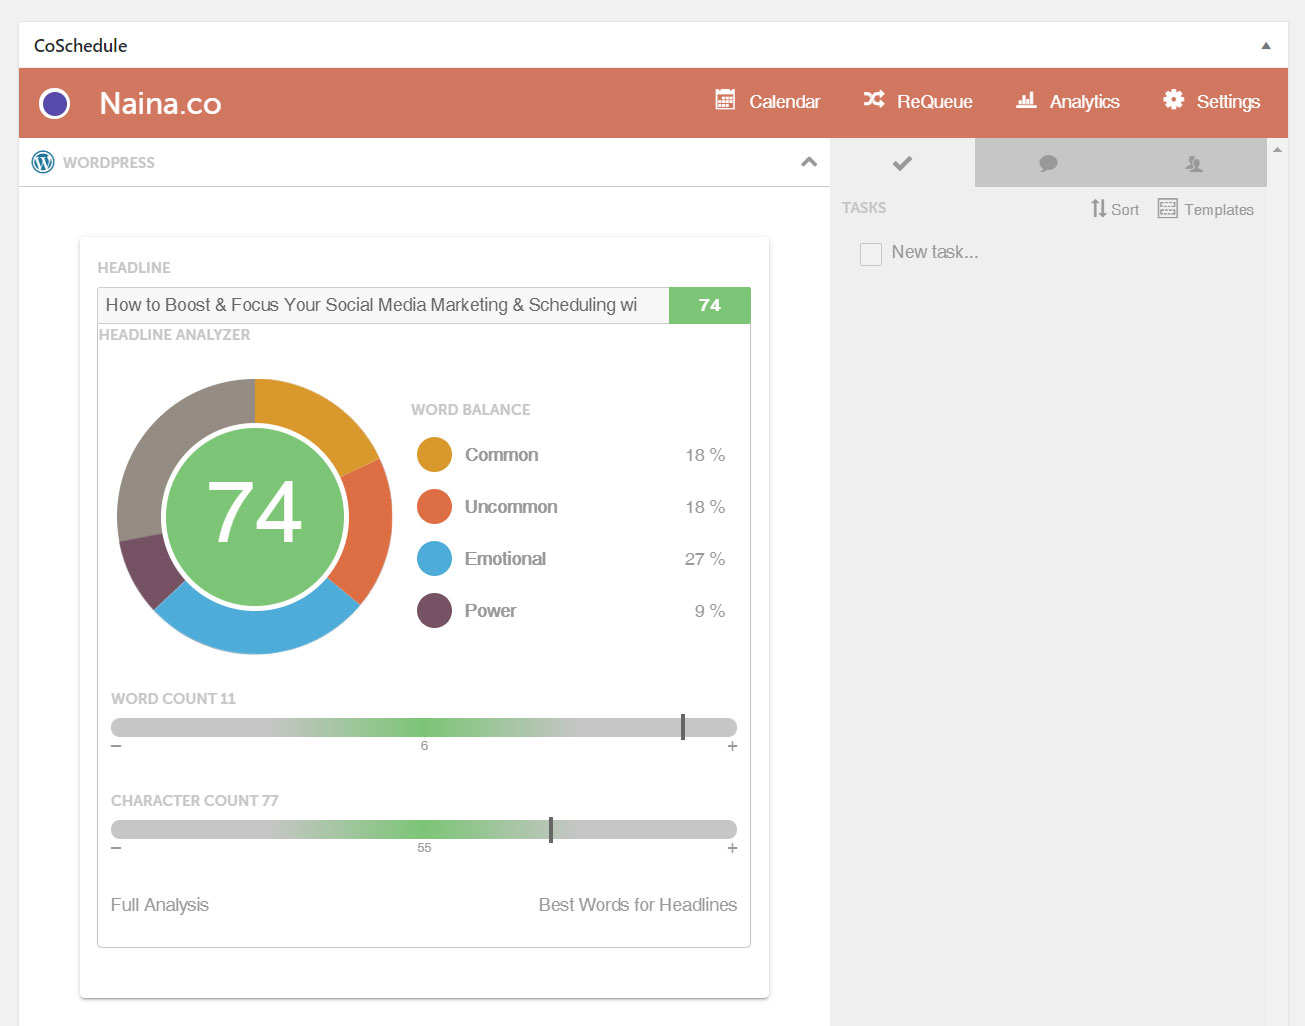The image size is (1305, 1026).
Task: Open the Full Analysis link
Action: tap(160, 905)
